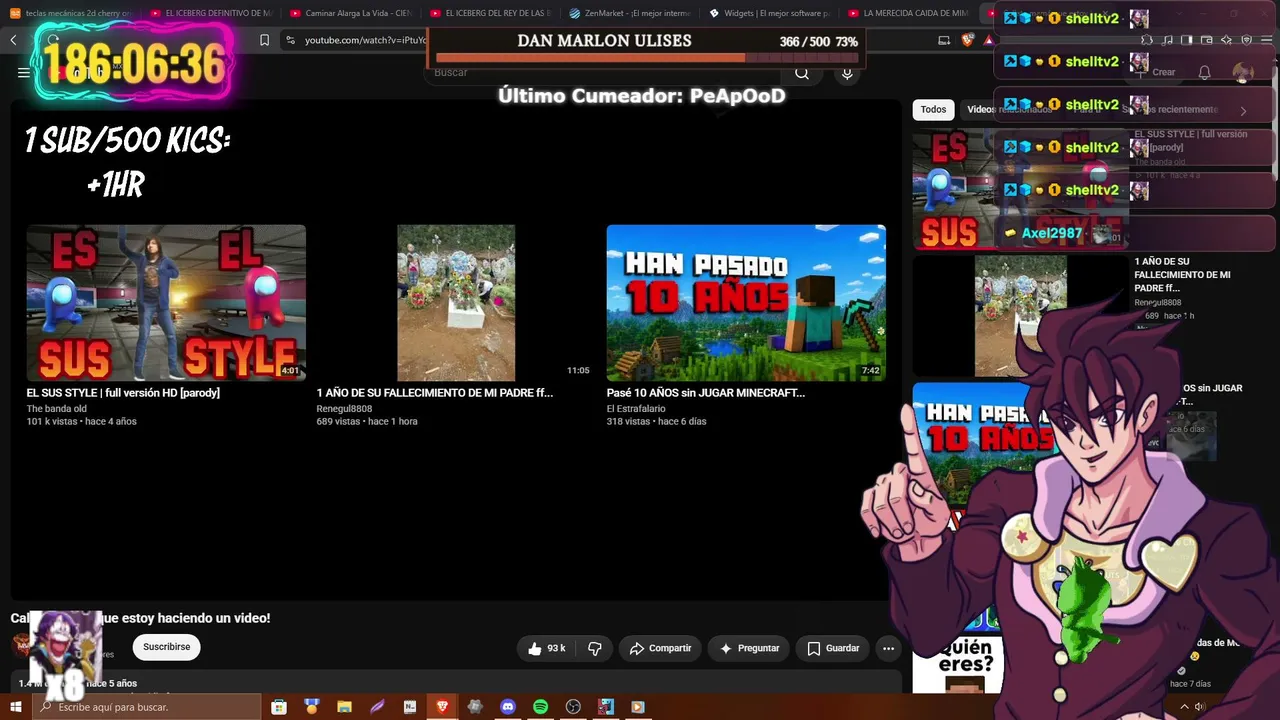Open the Brave Shields lion icon
This screenshot has height=720, width=1280.
968,40
